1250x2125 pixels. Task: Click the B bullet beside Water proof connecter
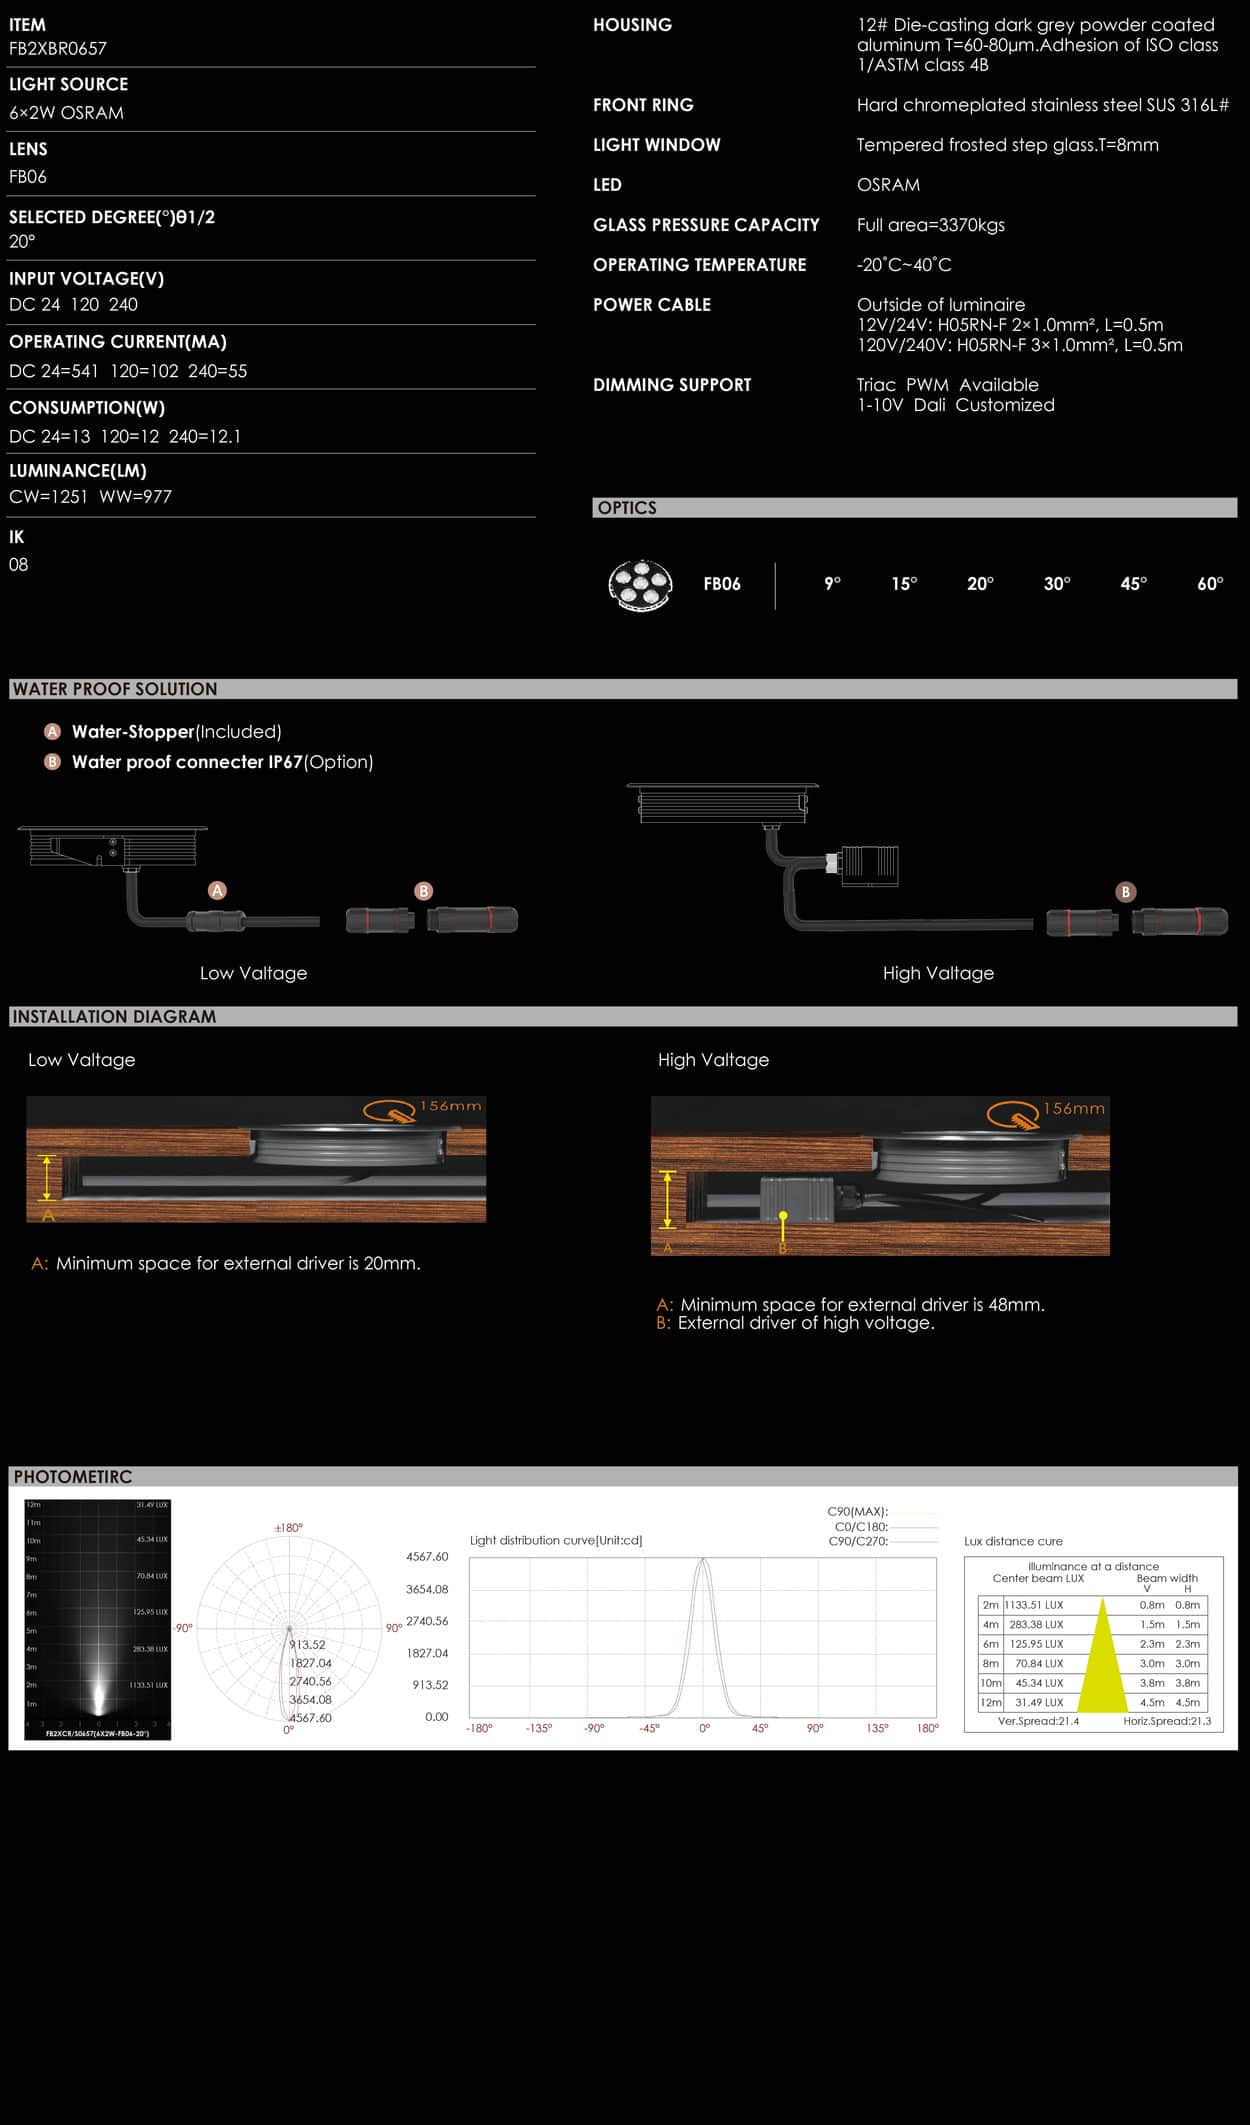pos(53,762)
